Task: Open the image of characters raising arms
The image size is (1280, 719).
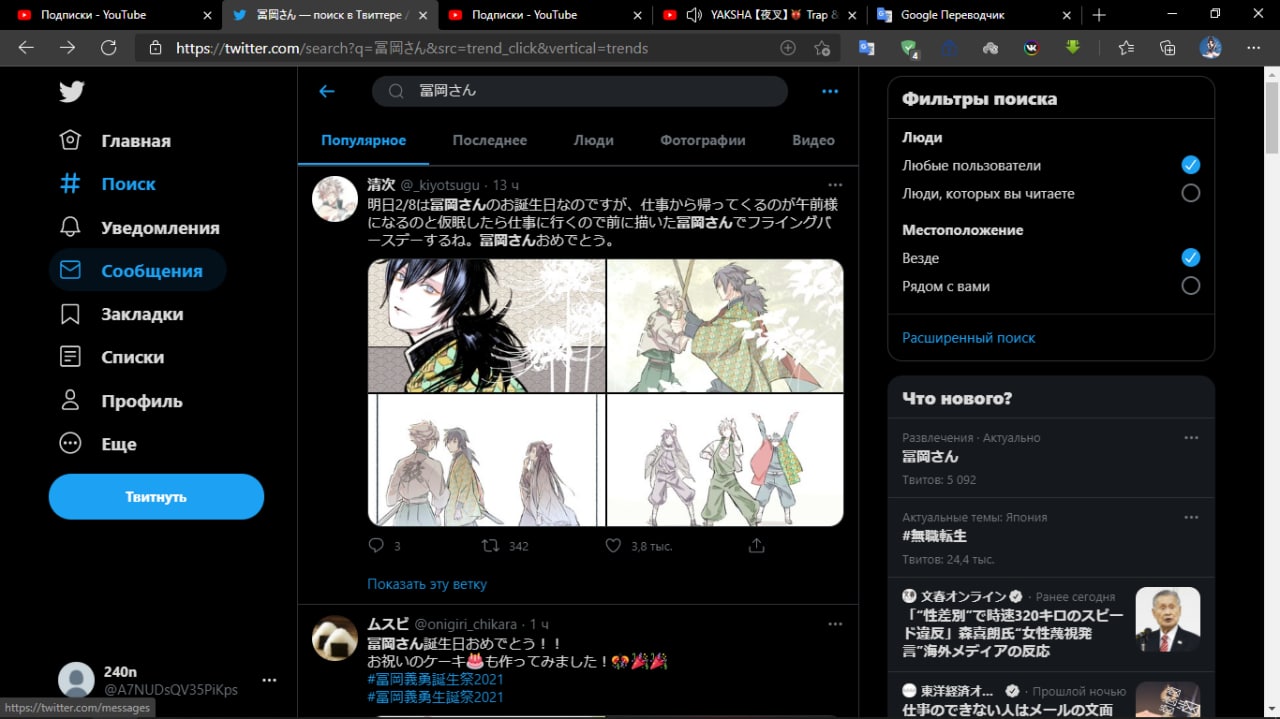Action: 726,460
